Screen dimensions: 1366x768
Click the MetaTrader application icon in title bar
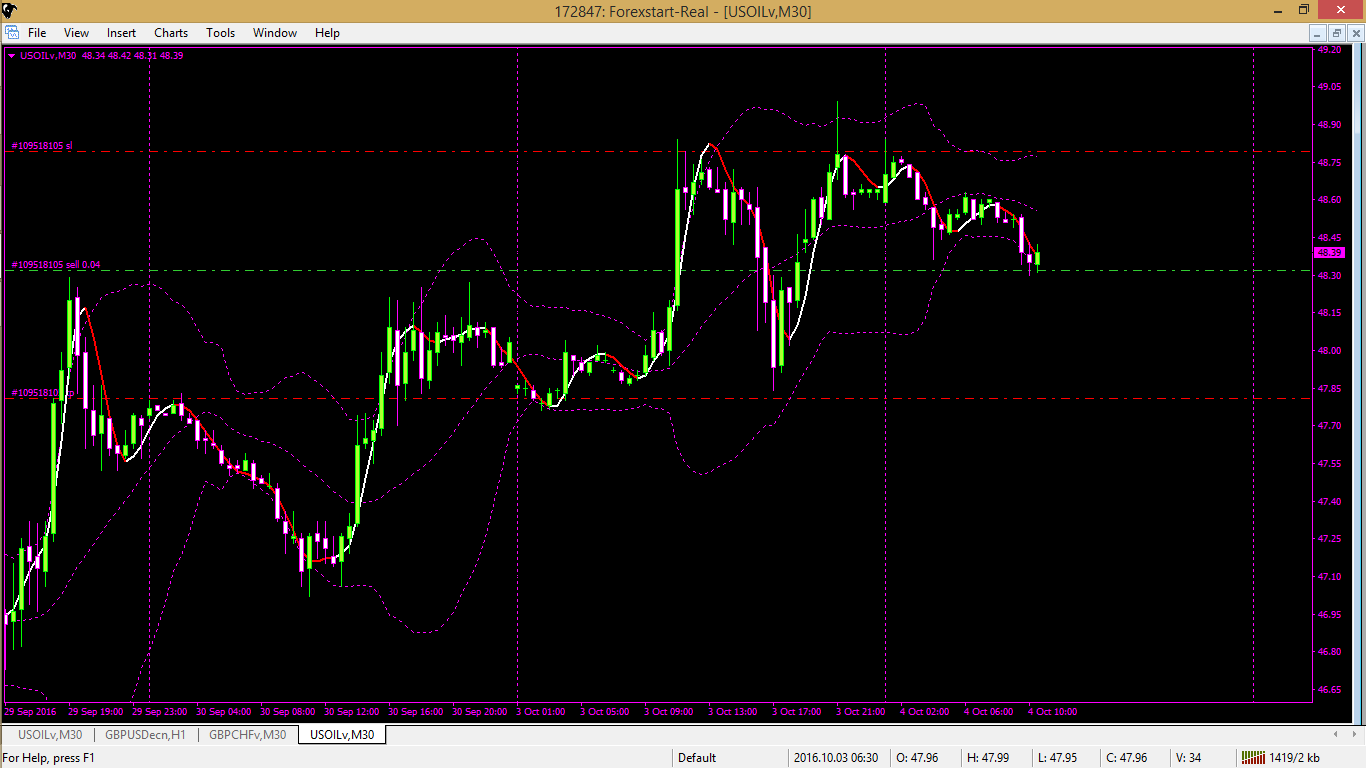[x=9, y=11]
